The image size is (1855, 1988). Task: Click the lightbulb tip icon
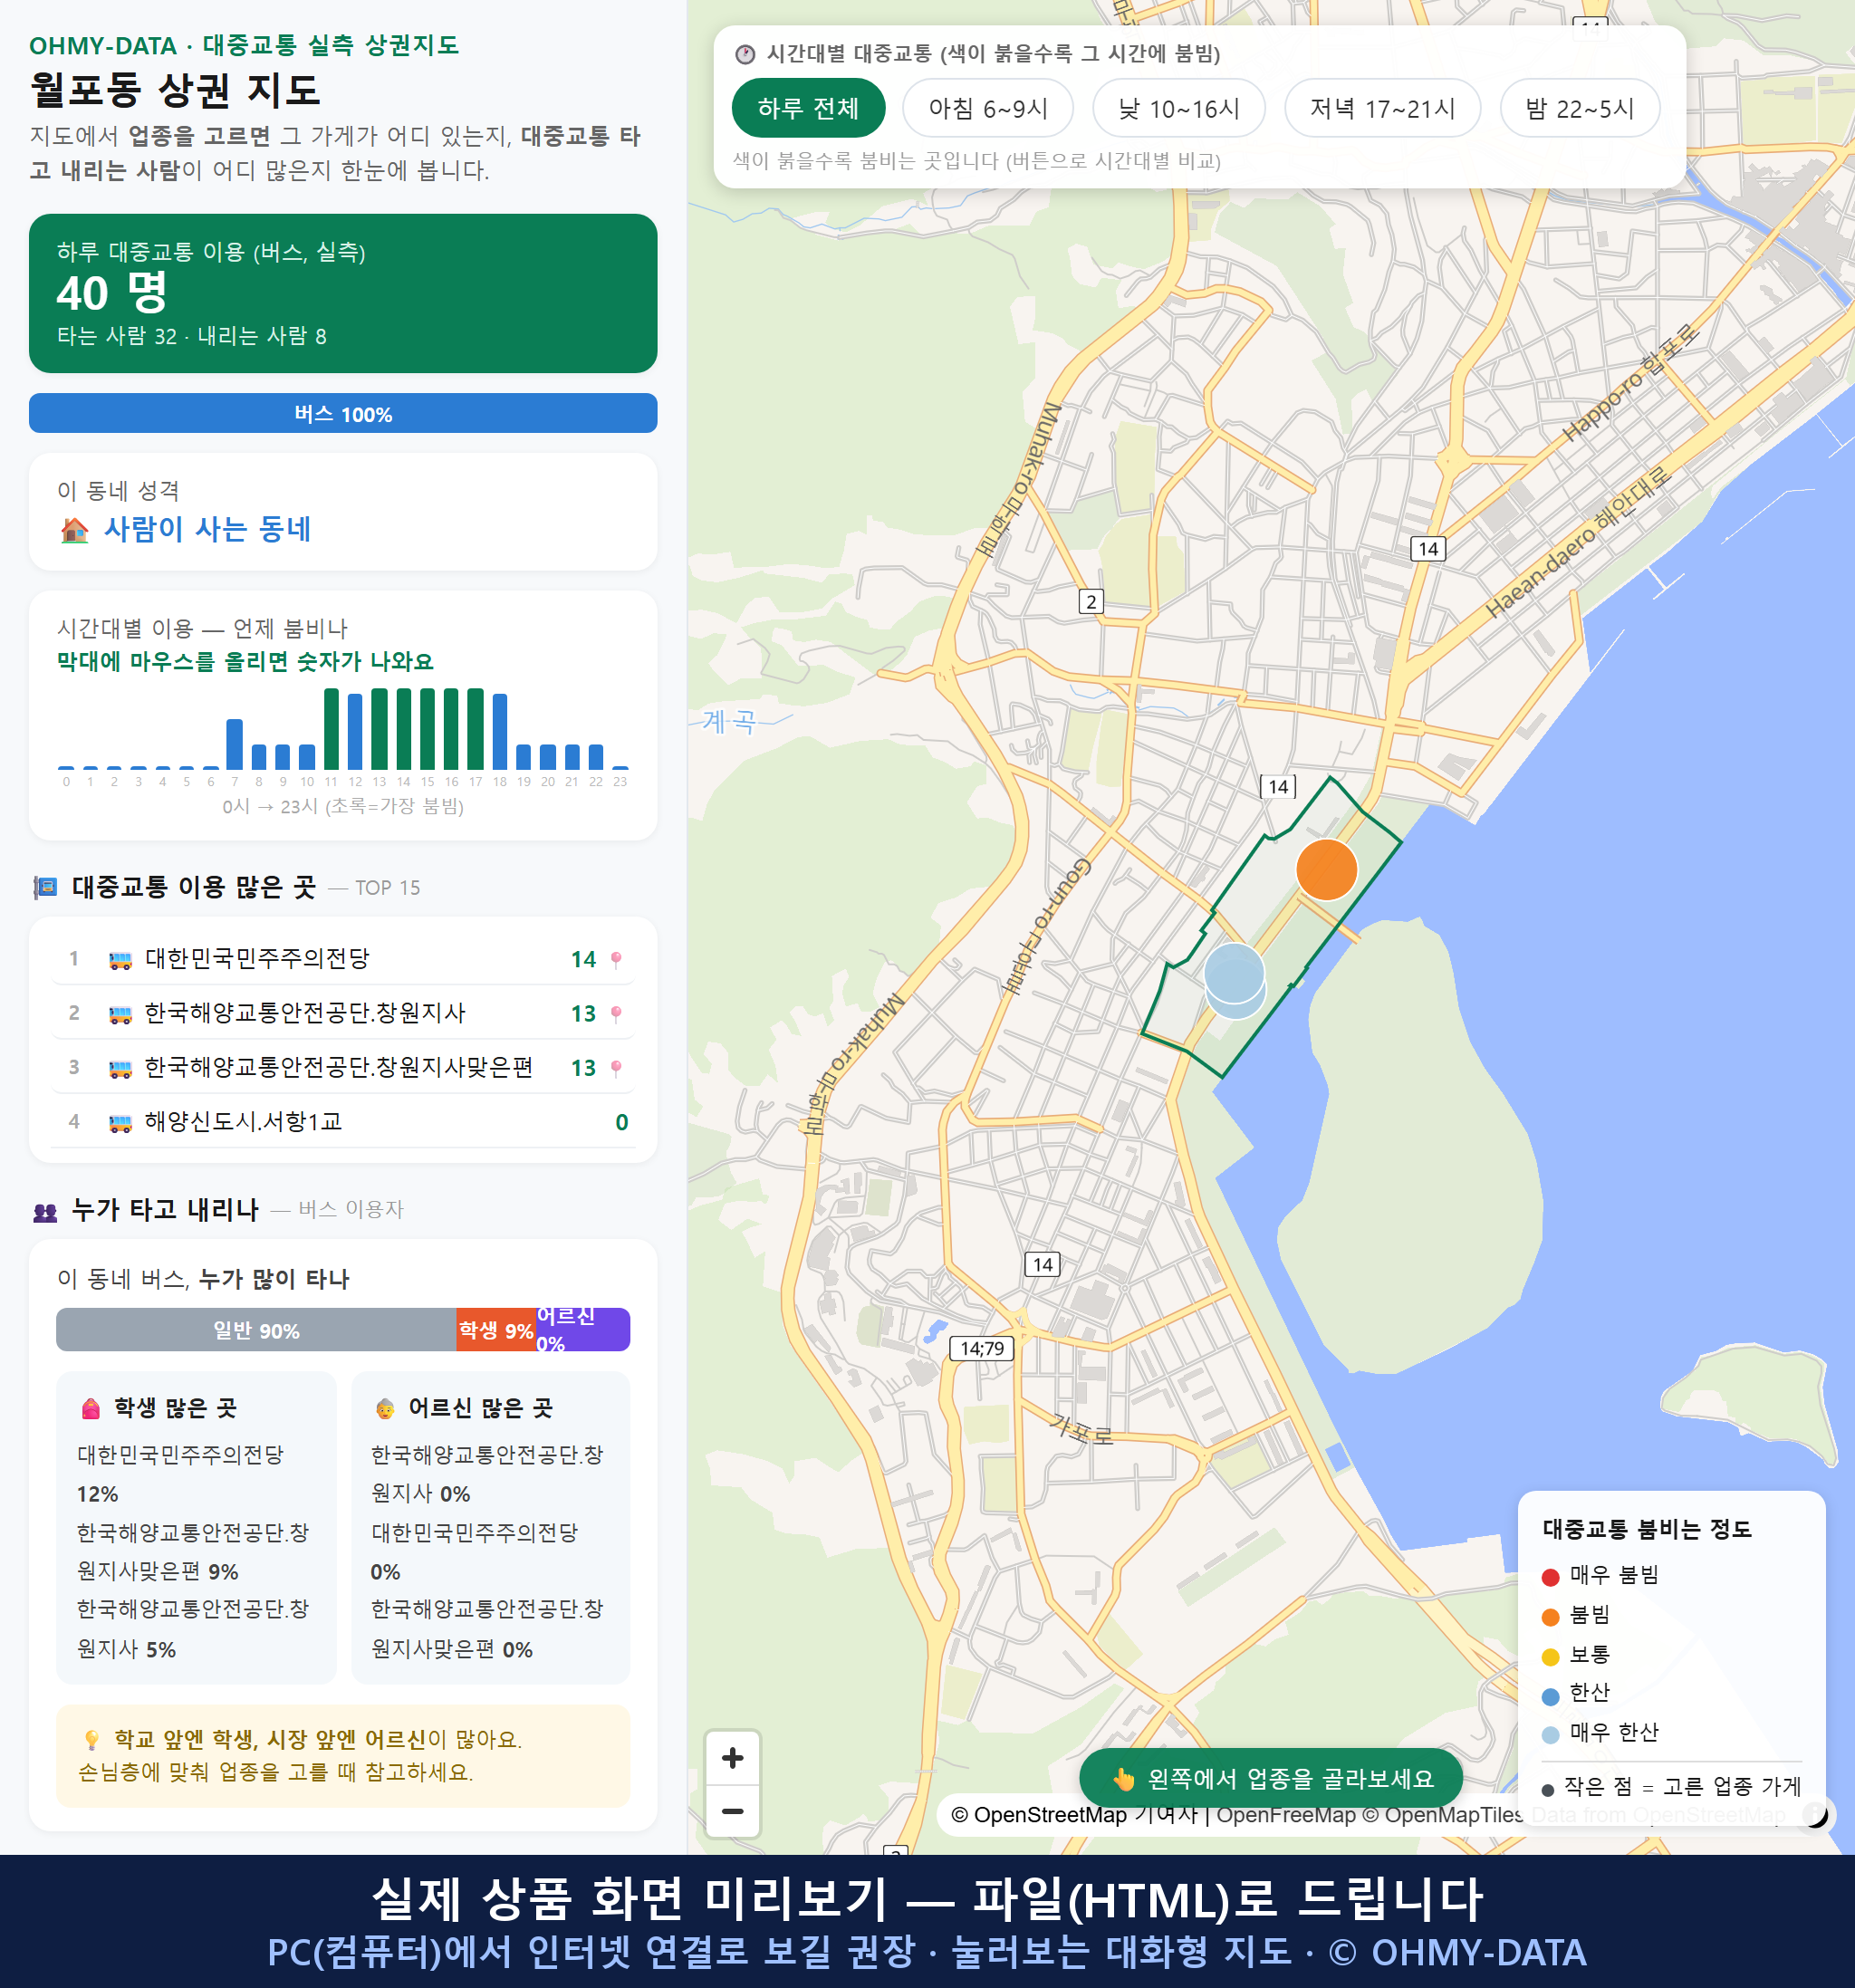pos(91,1740)
